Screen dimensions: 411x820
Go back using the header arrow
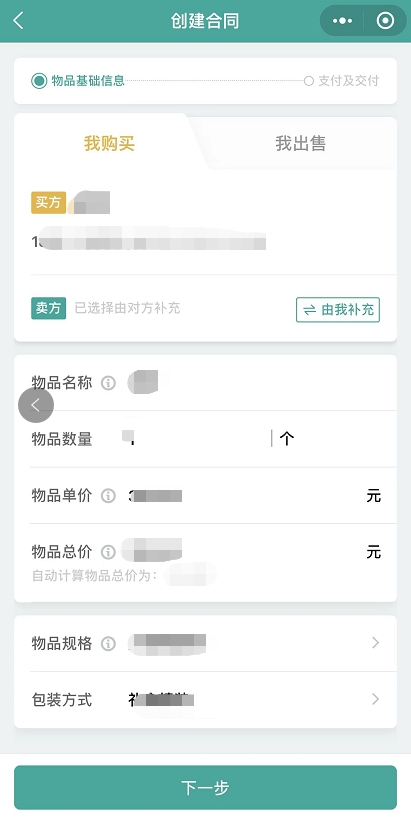[x=18, y=21]
